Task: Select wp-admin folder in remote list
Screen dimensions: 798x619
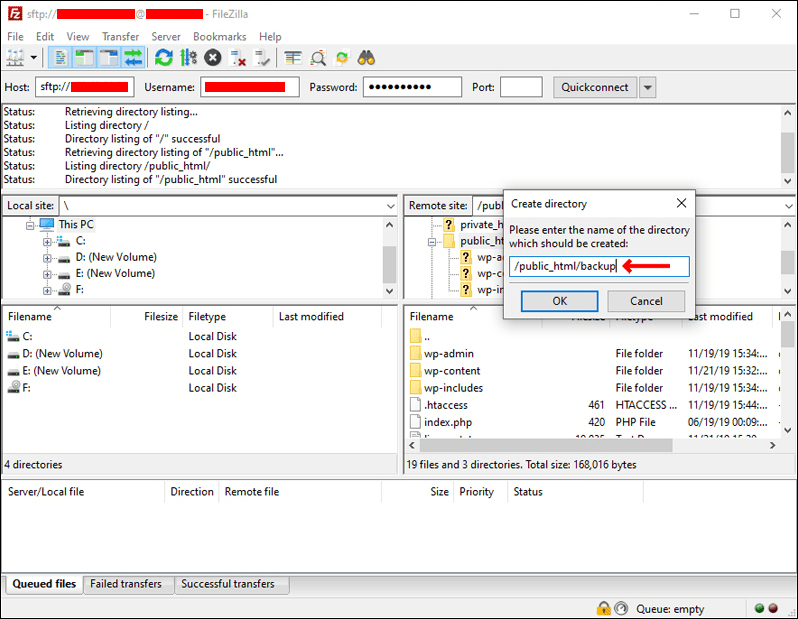Action: point(448,353)
